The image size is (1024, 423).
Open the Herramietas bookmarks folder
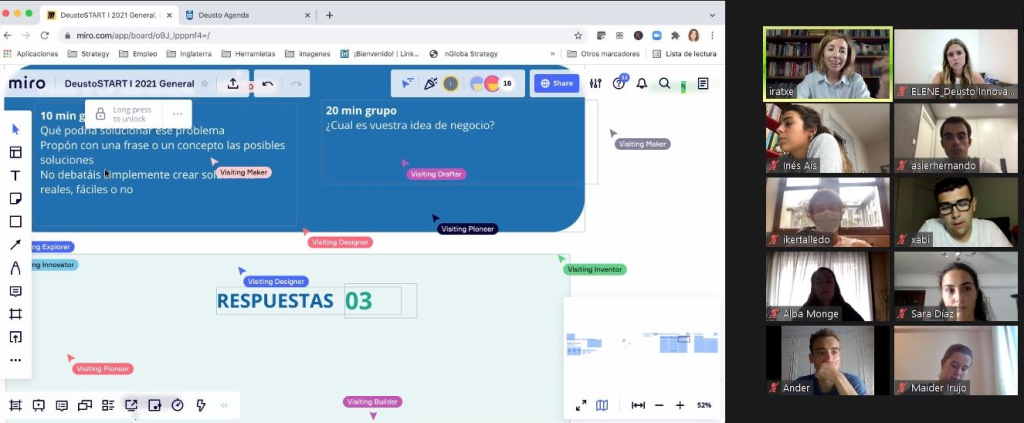point(248,53)
